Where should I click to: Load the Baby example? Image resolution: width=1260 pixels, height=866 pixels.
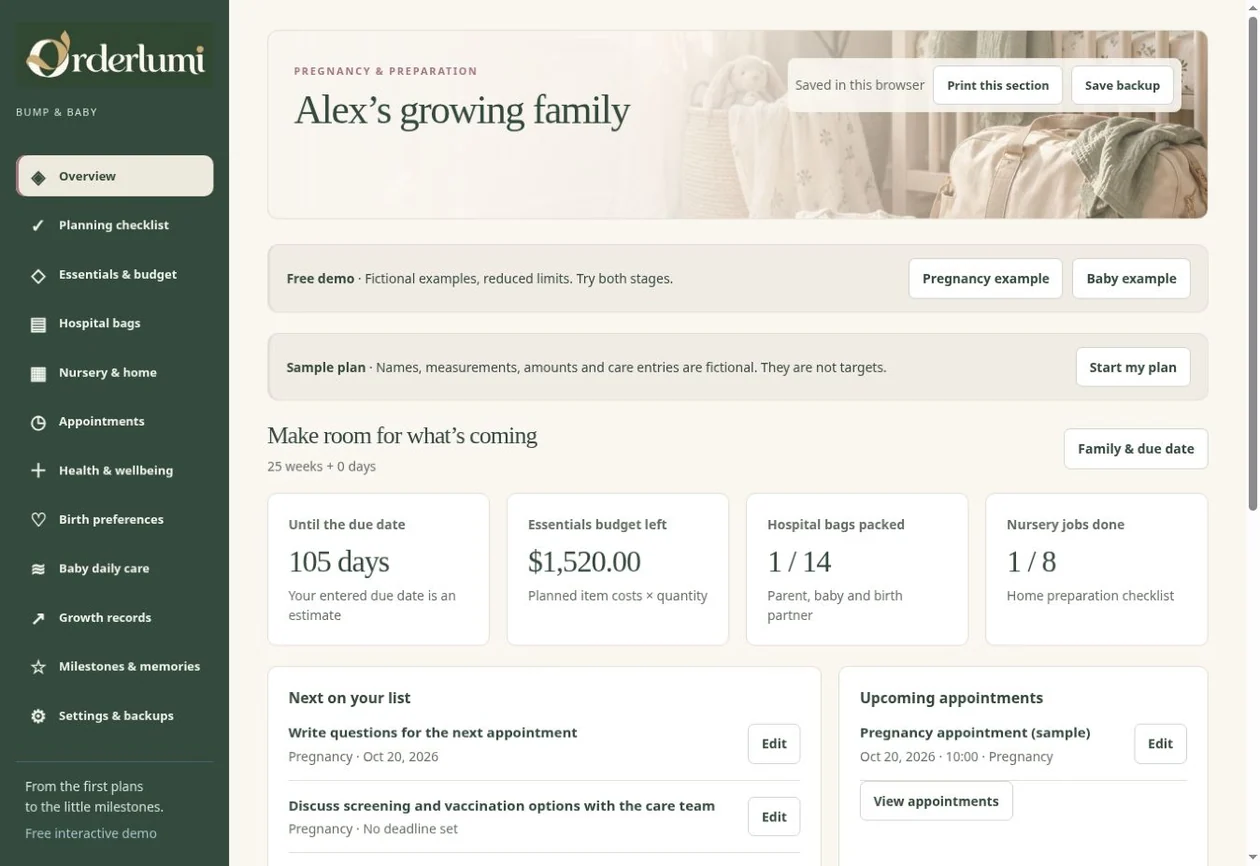point(1131,278)
